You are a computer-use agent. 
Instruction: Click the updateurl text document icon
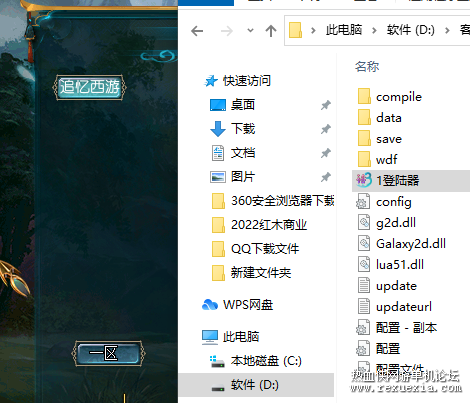364,306
